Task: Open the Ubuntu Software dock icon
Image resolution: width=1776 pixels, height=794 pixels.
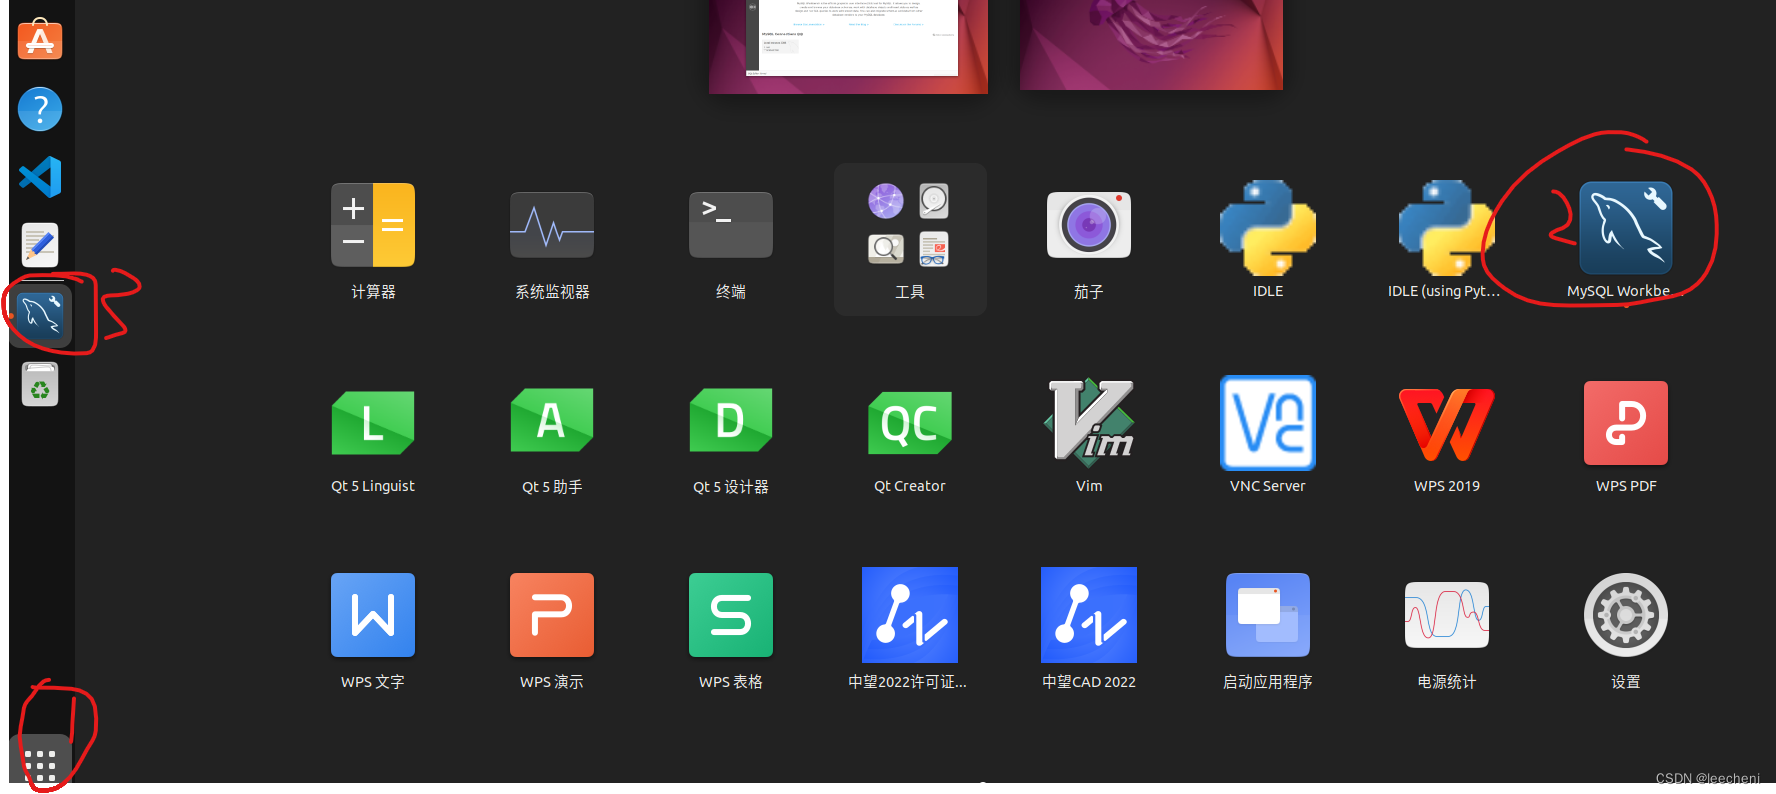Action: tap(40, 40)
